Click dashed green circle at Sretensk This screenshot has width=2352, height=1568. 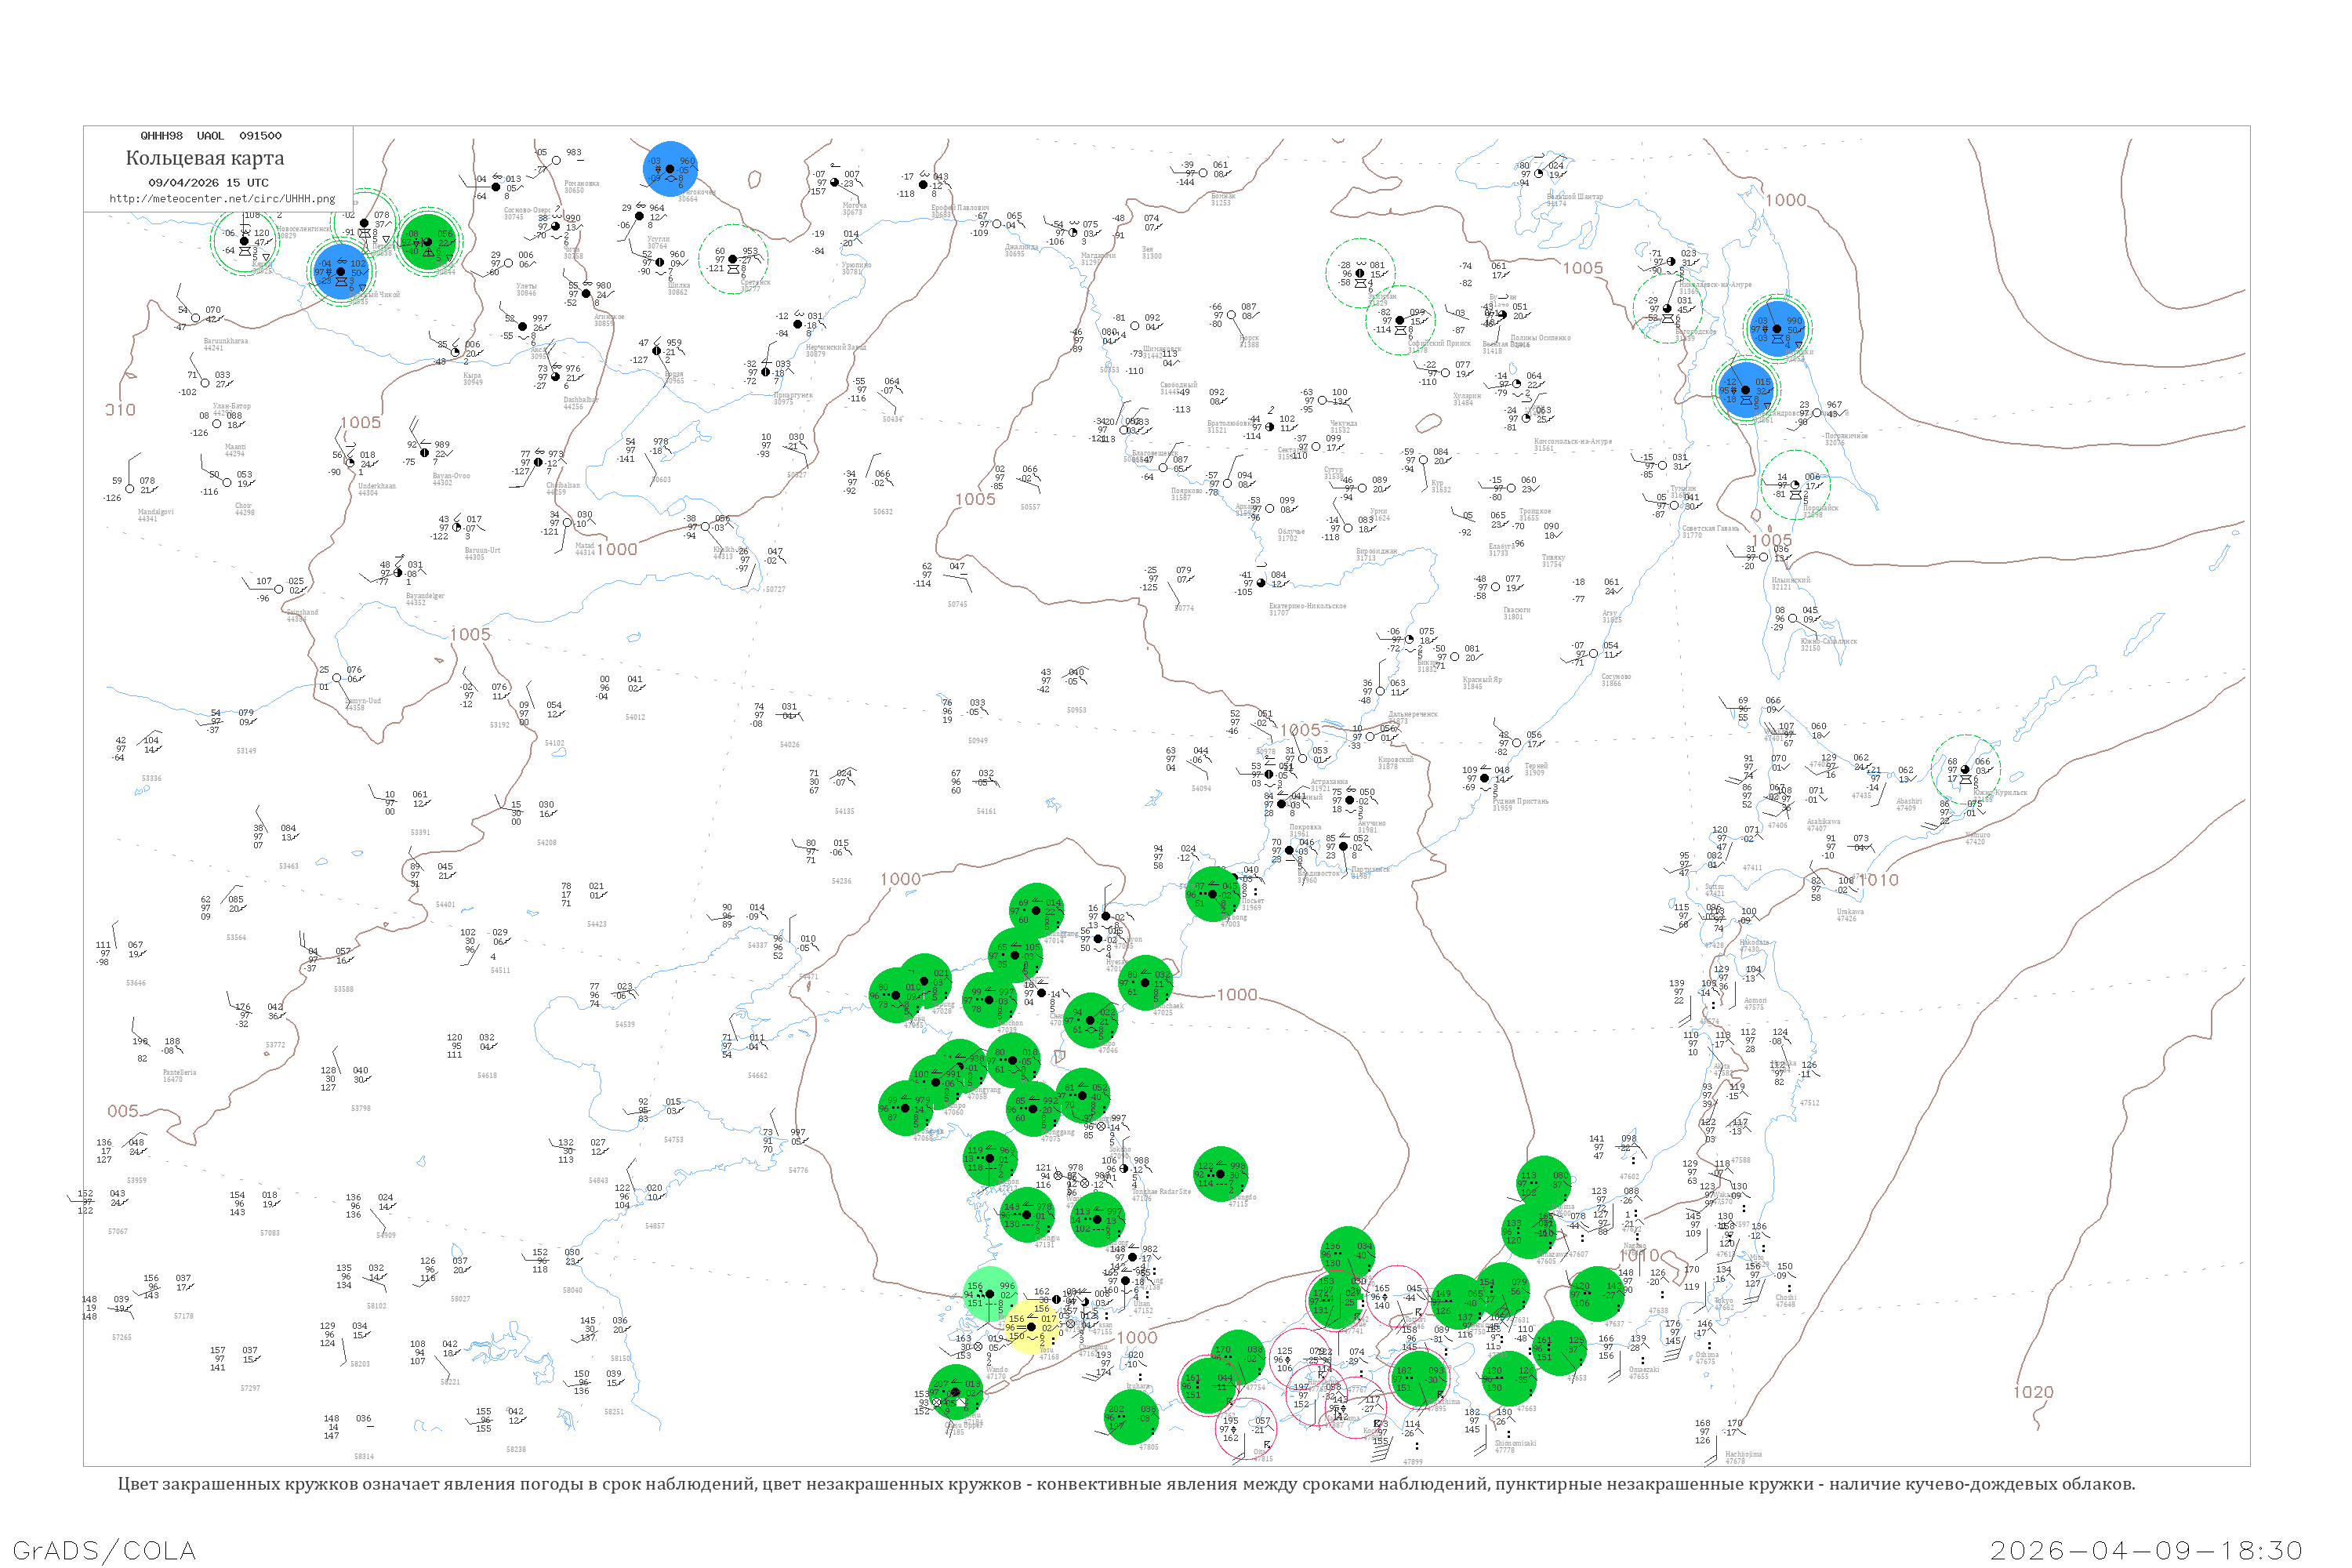[732, 259]
